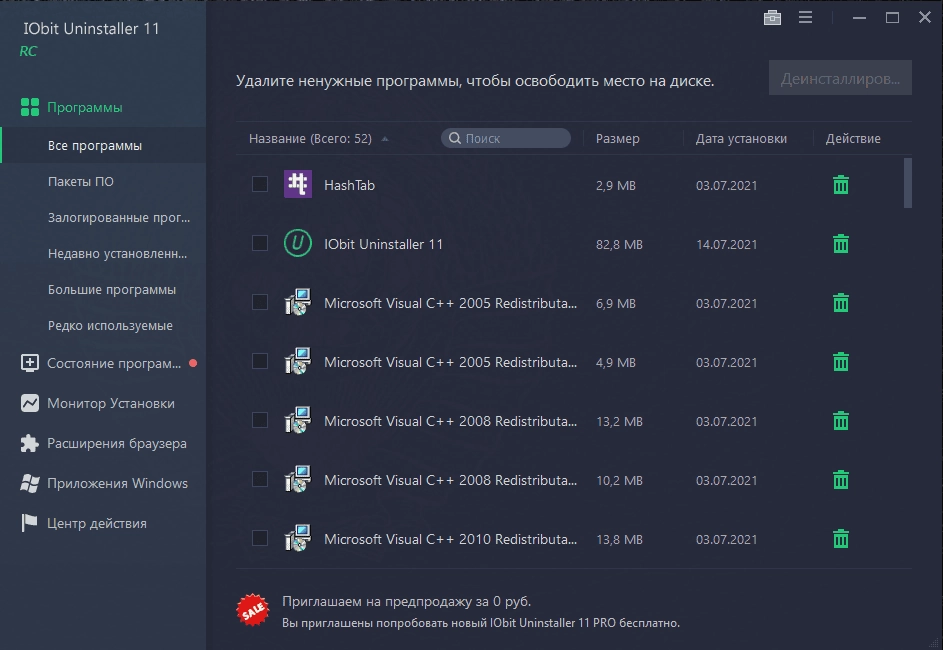Select the HashTab program name
The width and height of the screenshot is (943, 650).
coord(349,185)
